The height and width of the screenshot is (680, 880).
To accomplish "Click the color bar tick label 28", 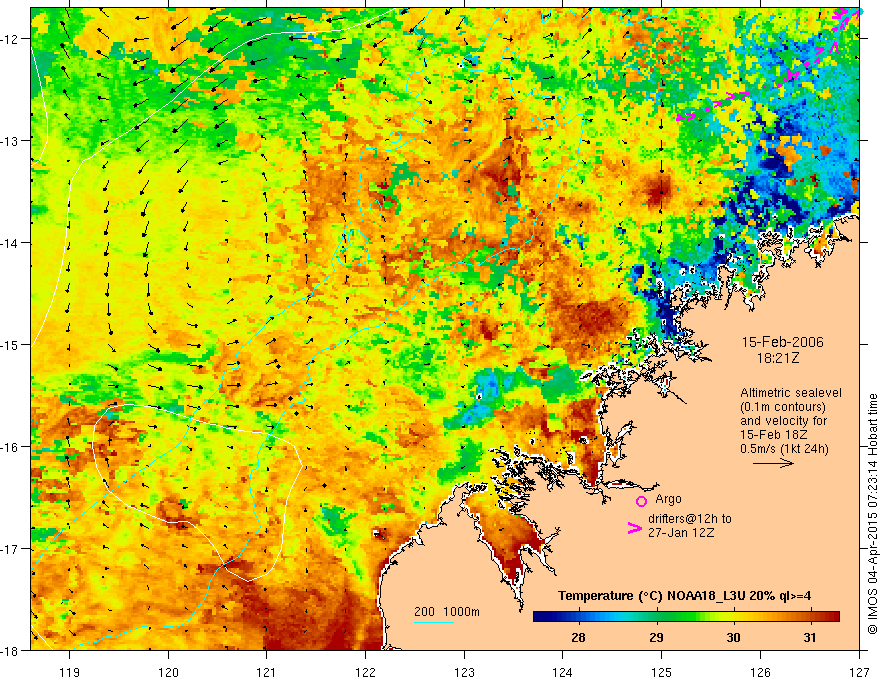I will pos(578,637).
